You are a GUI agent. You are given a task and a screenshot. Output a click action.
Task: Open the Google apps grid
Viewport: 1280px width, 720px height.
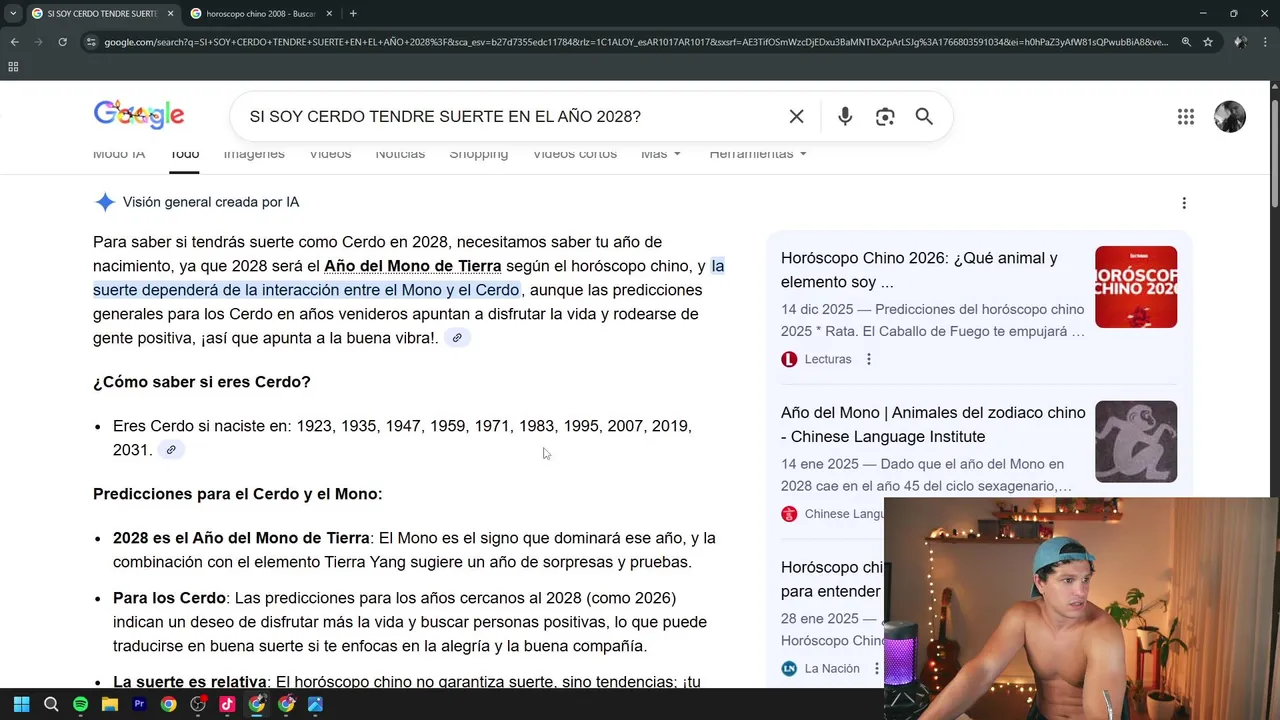[x=1186, y=117]
